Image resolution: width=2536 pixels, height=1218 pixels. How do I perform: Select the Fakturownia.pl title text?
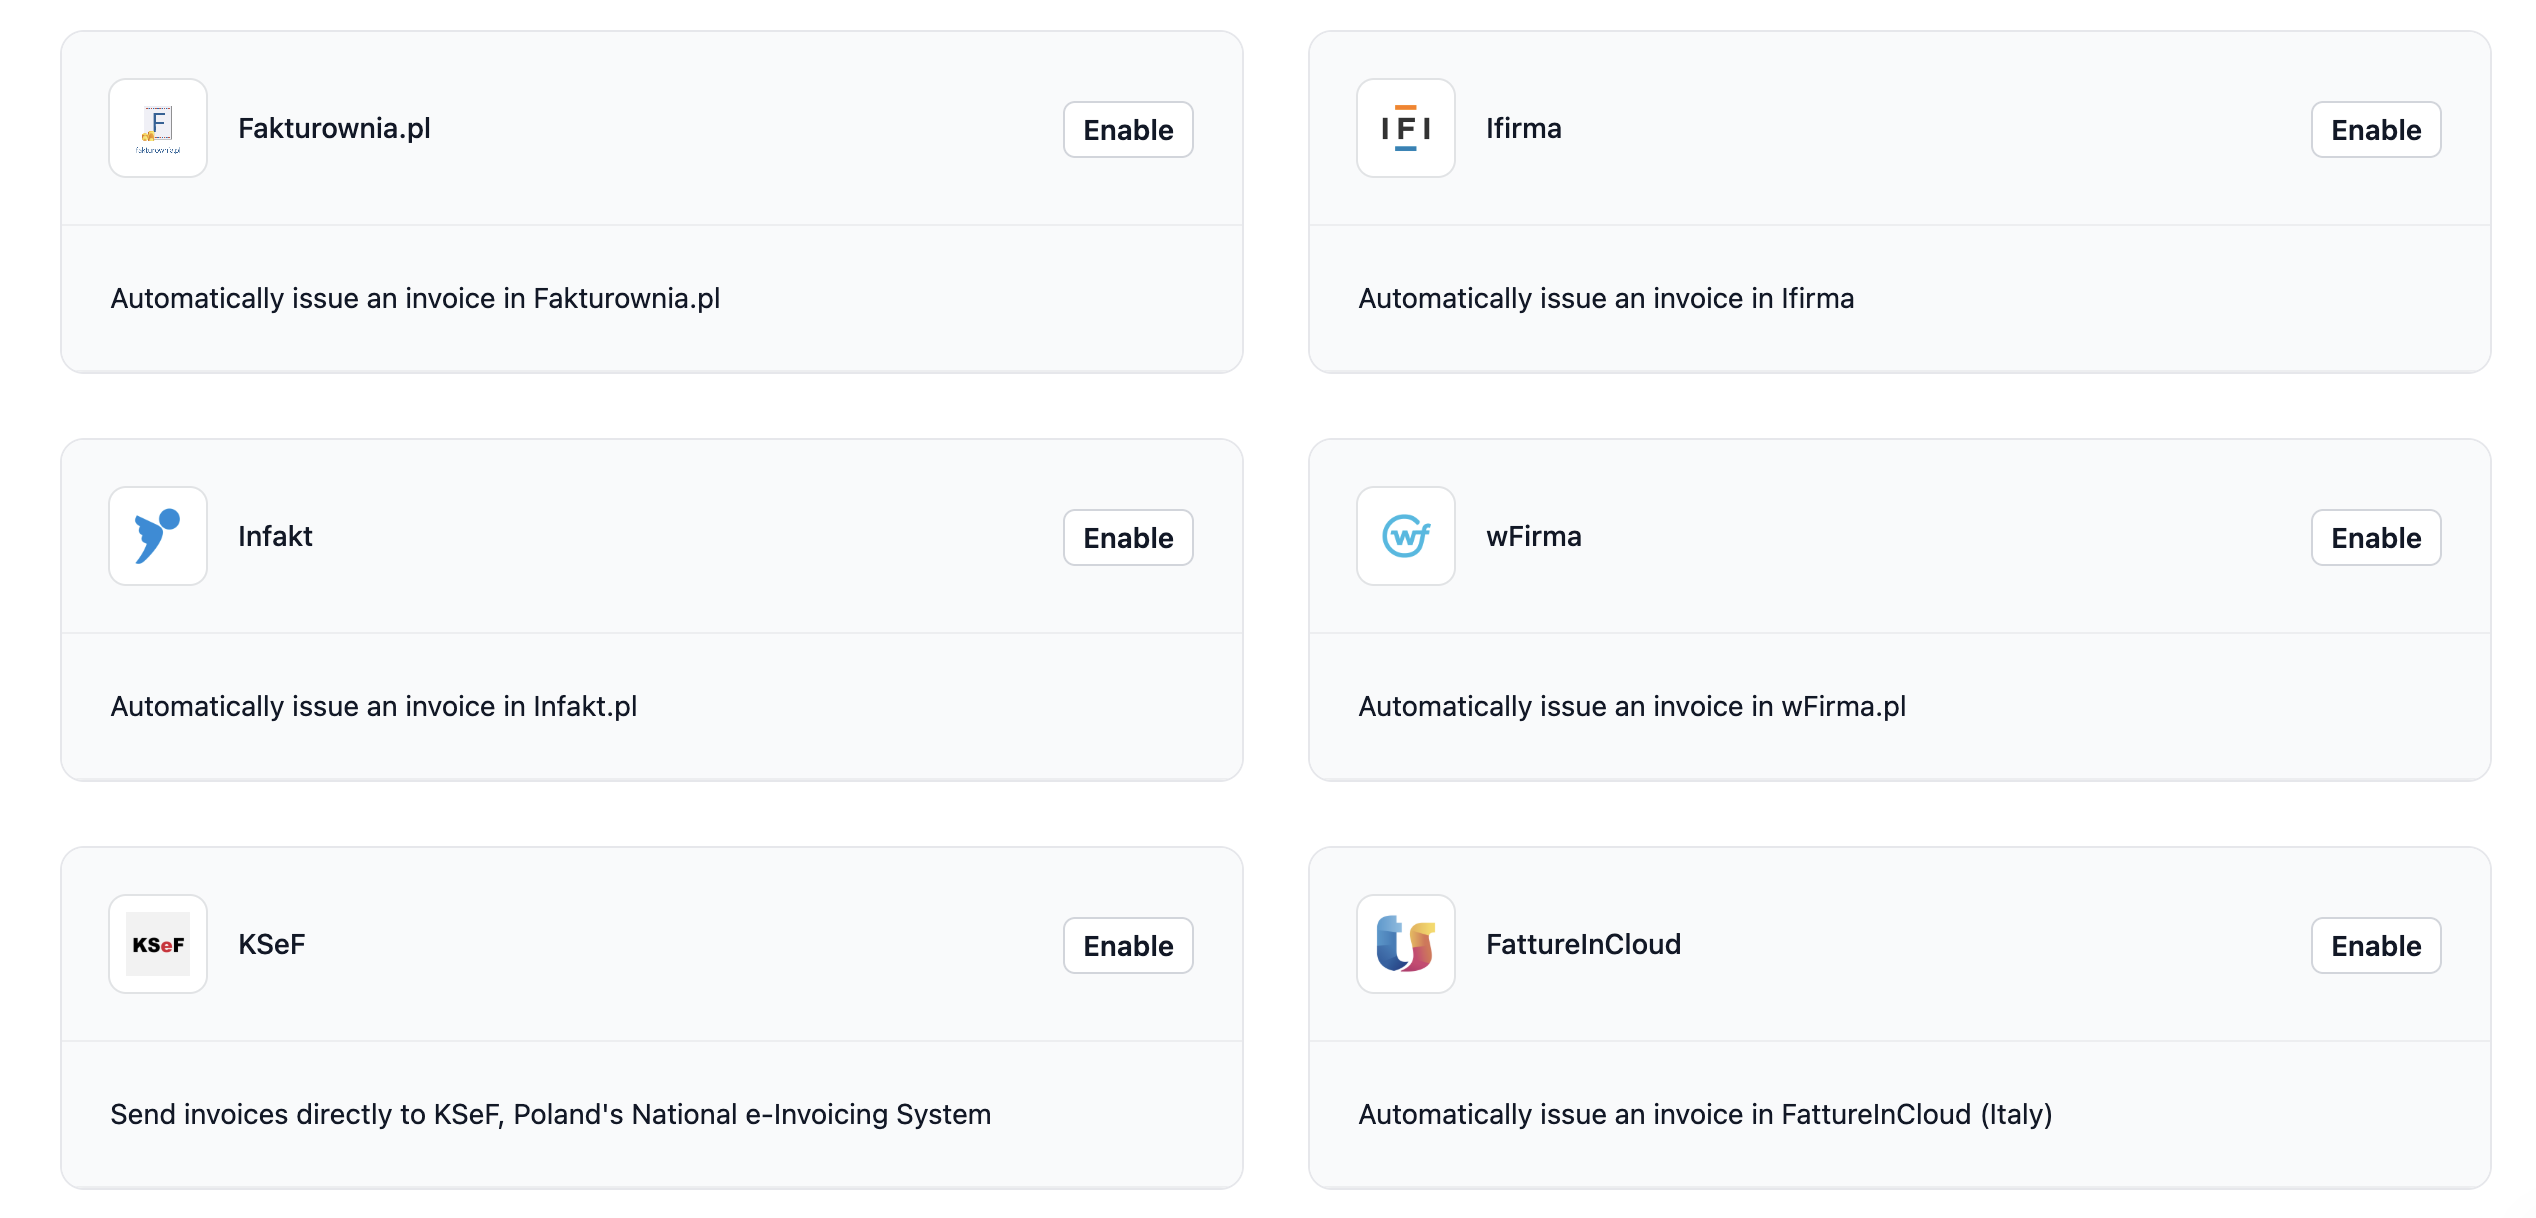[x=334, y=129]
